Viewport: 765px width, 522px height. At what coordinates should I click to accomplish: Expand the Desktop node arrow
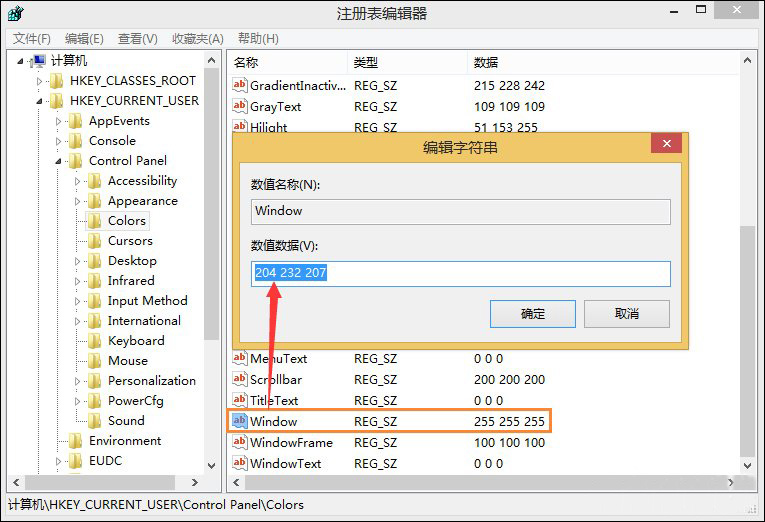click(78, 261)
